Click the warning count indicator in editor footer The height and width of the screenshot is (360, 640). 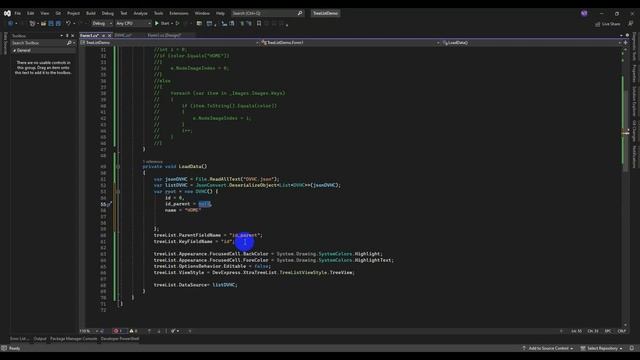133,331
